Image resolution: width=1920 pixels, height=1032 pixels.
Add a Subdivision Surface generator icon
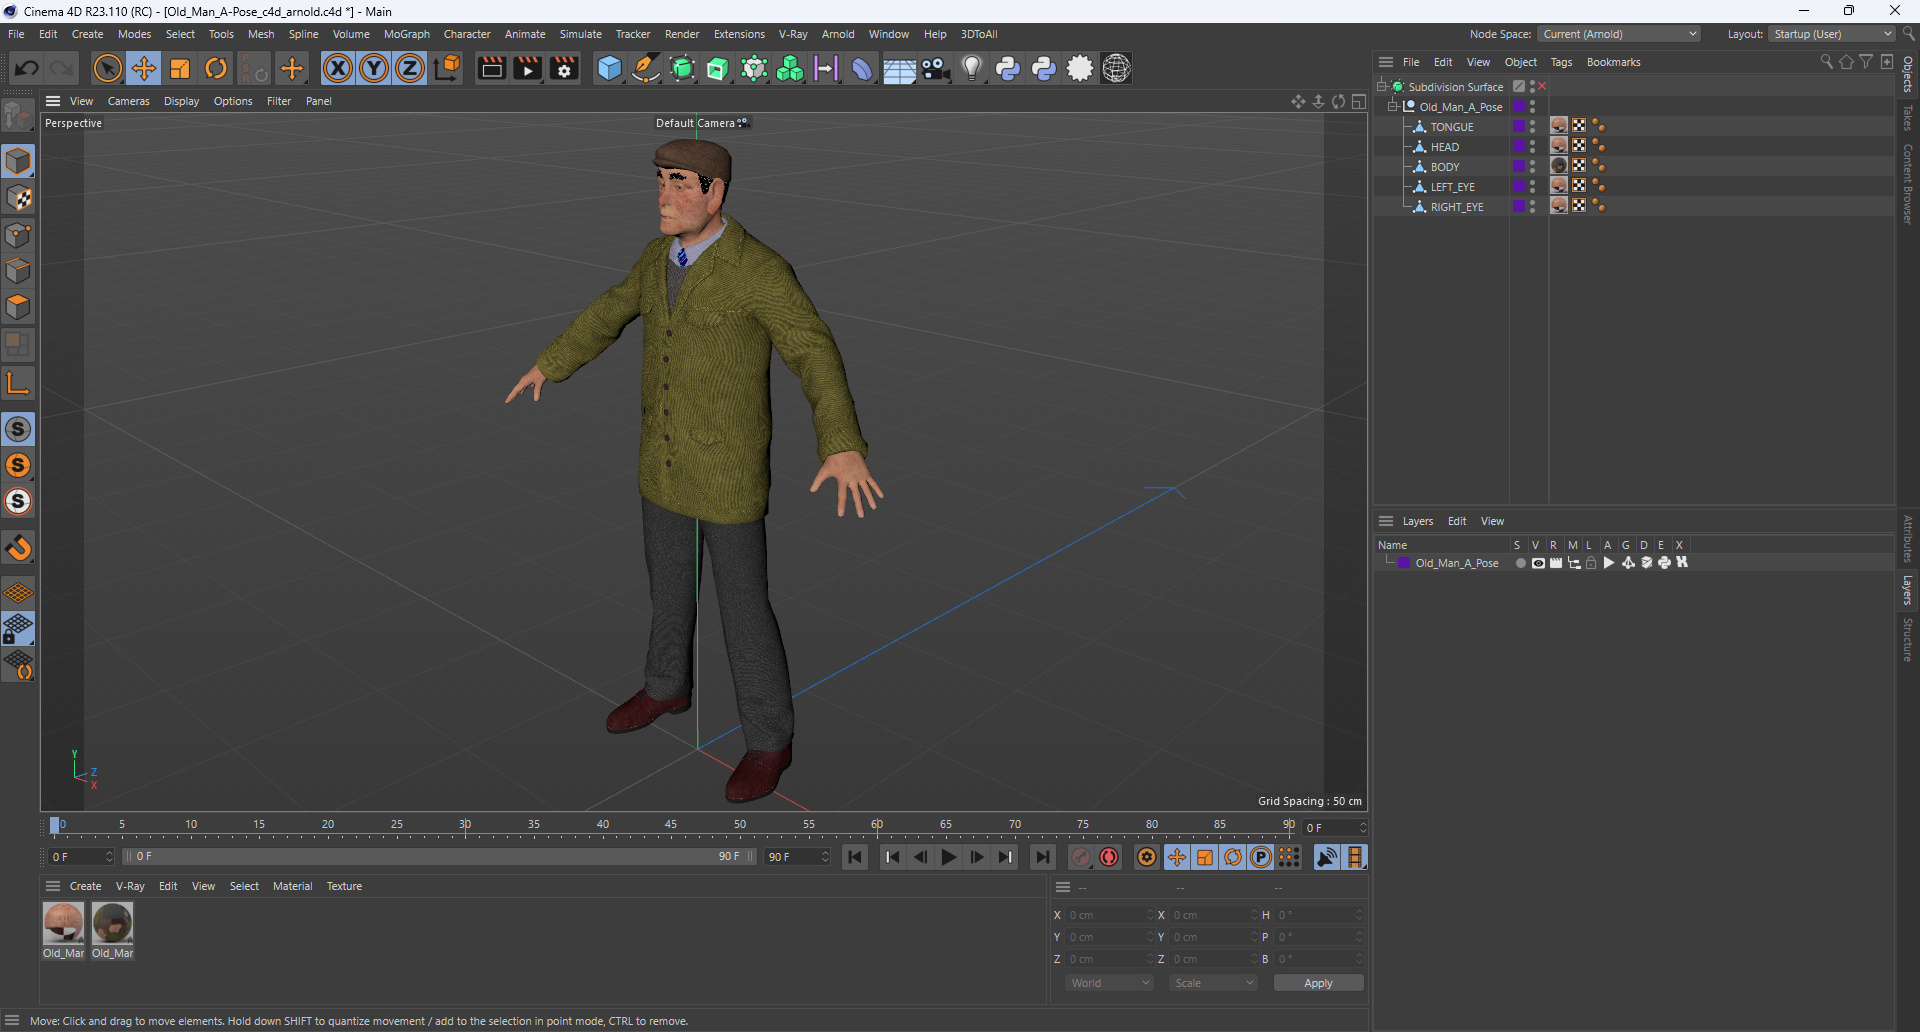(682, 68)
